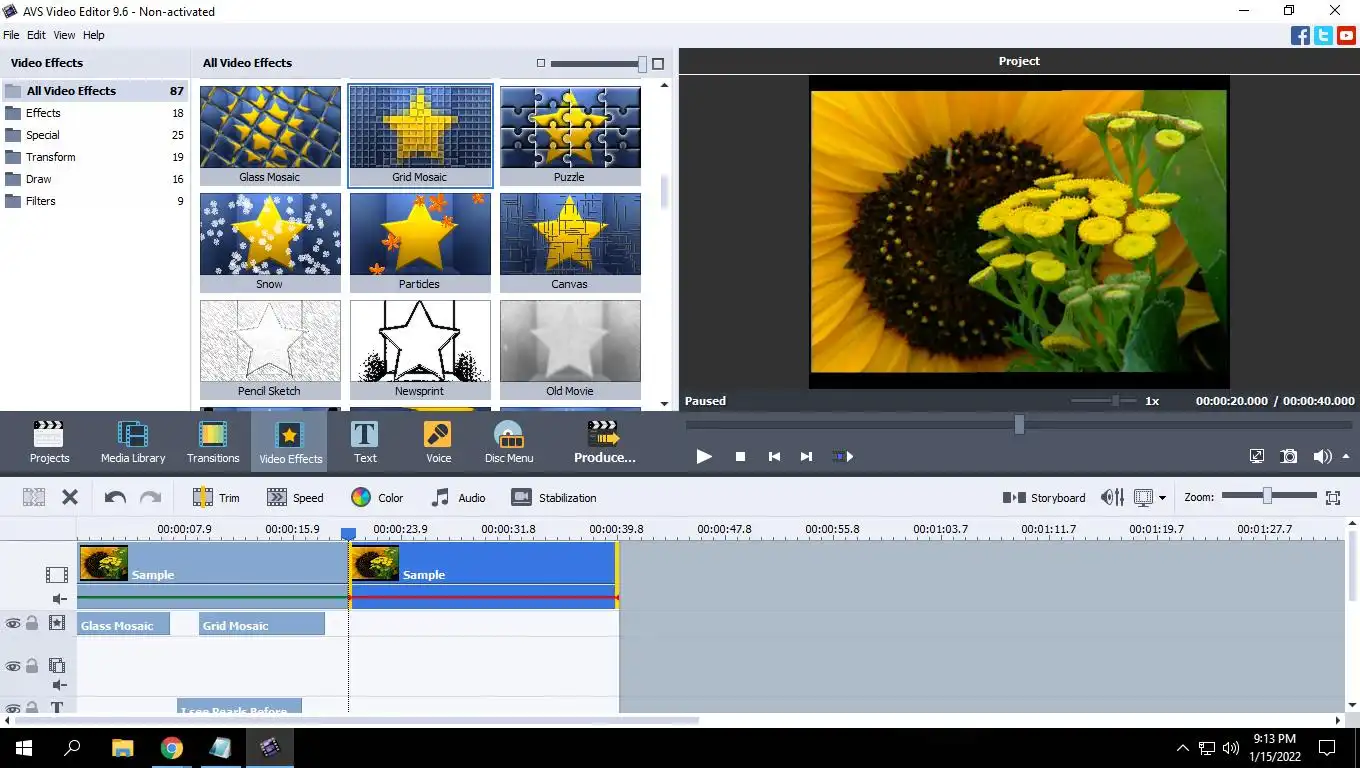Open the audio mixer icon
1360x768 pixels.
pos(1112,497)
